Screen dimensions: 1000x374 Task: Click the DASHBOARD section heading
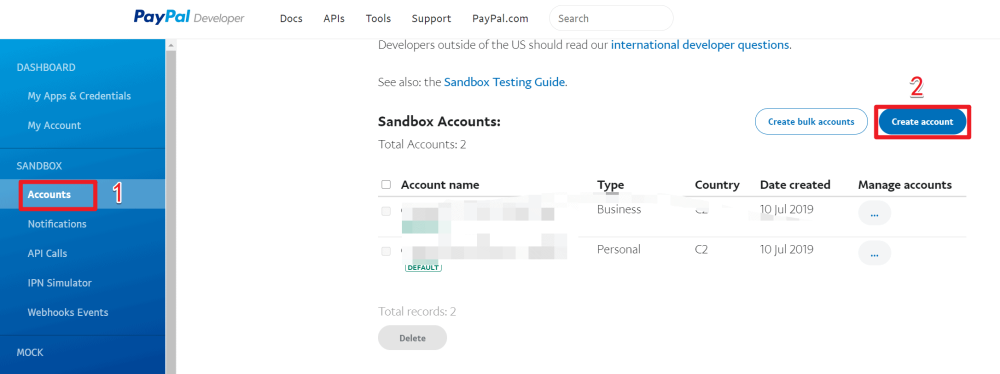click(46, 67)
